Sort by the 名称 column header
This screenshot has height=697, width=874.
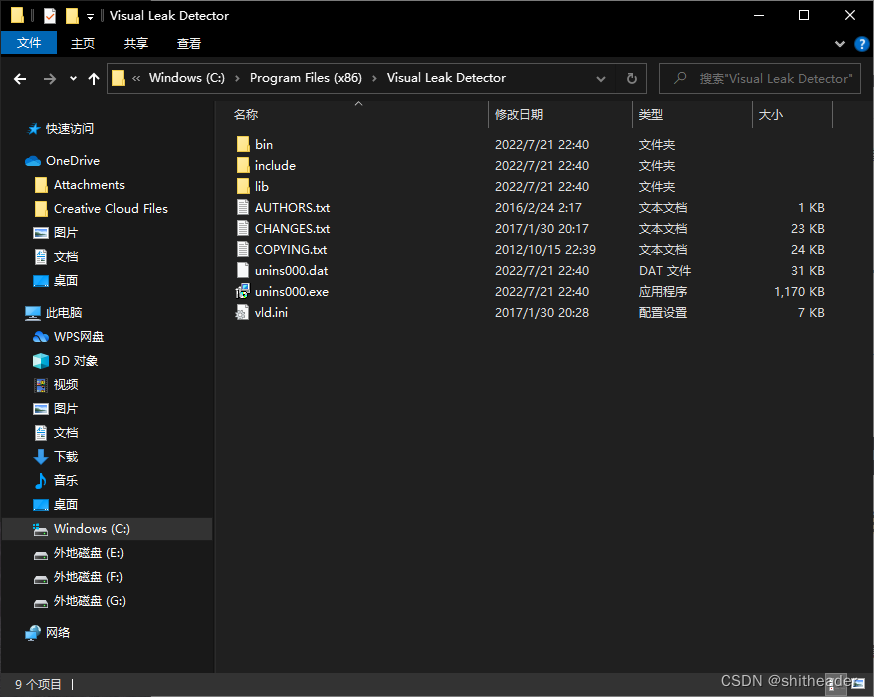[246, 114]
